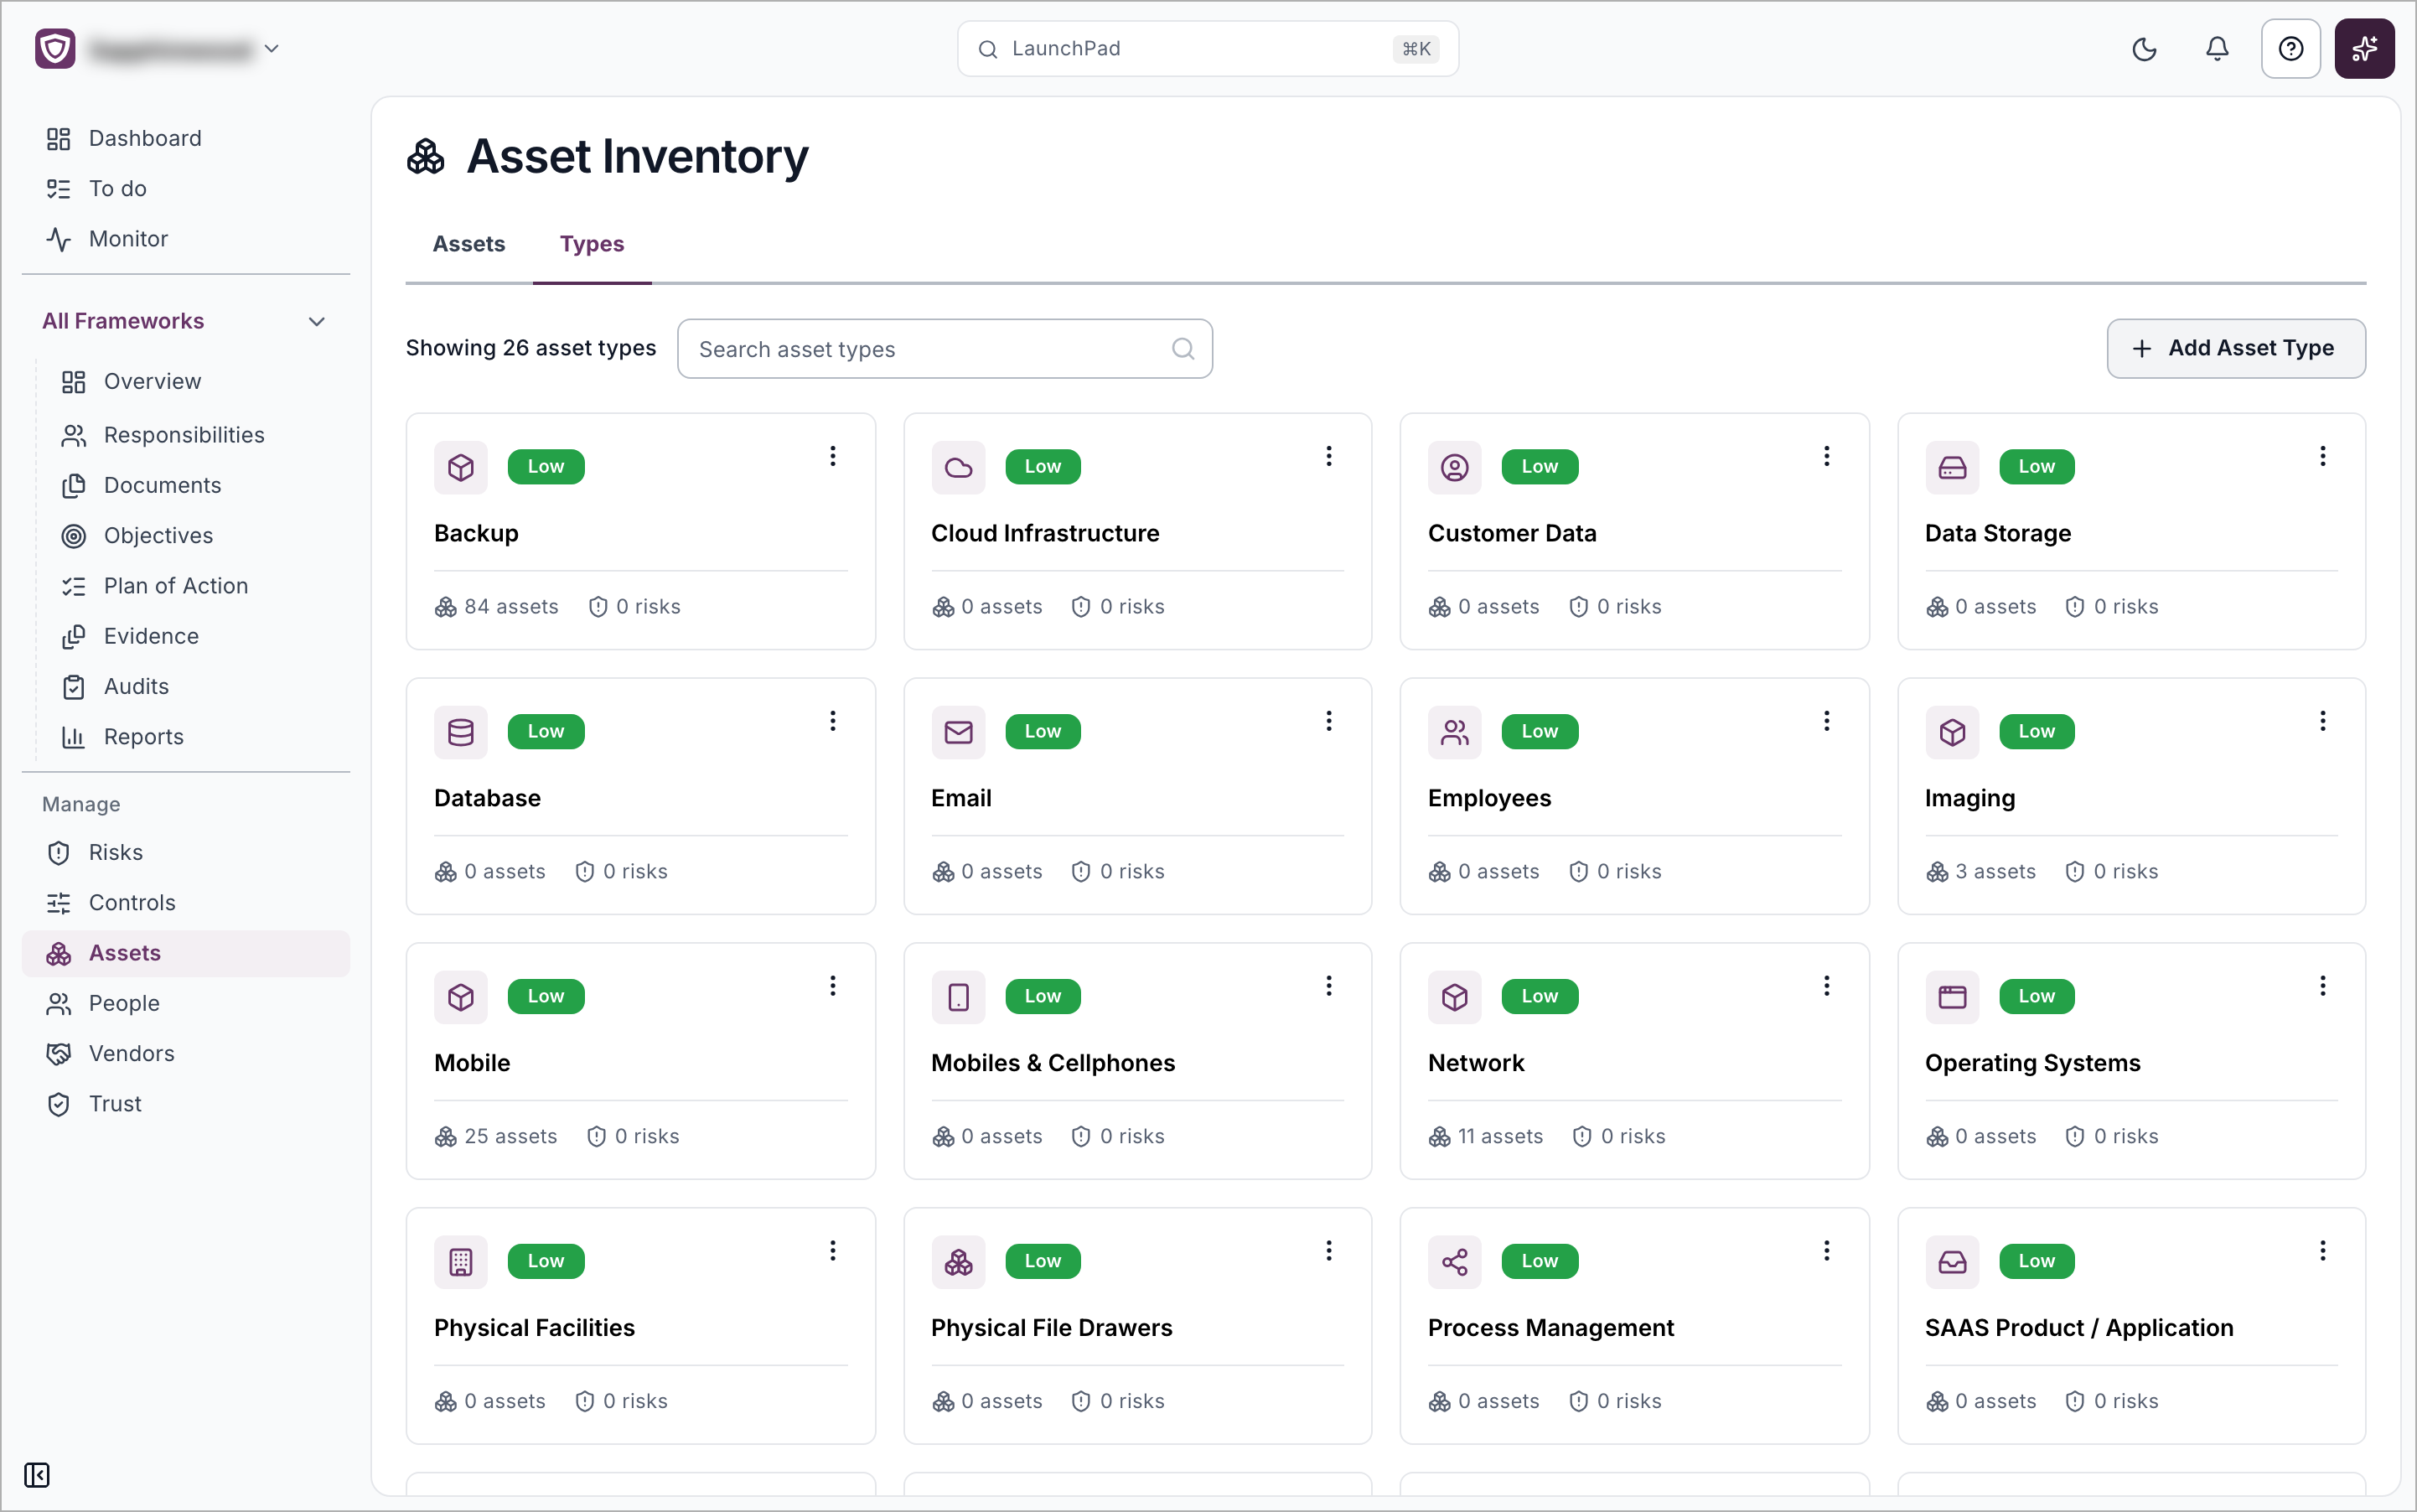Click the Network card cube icon
Viewport: 2417px width, 1512px height.
tap(1455, 997)
